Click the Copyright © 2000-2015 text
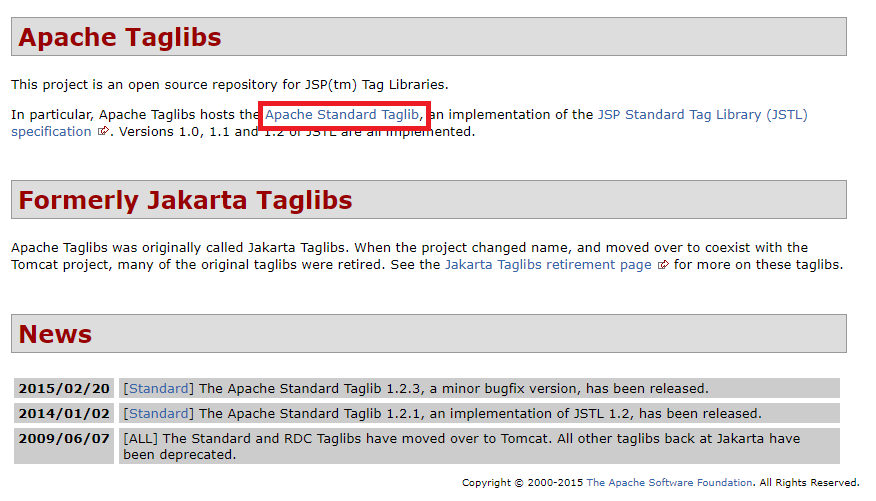Image resolution: width=876 pixels, height=501 pixels. point(522,483)
